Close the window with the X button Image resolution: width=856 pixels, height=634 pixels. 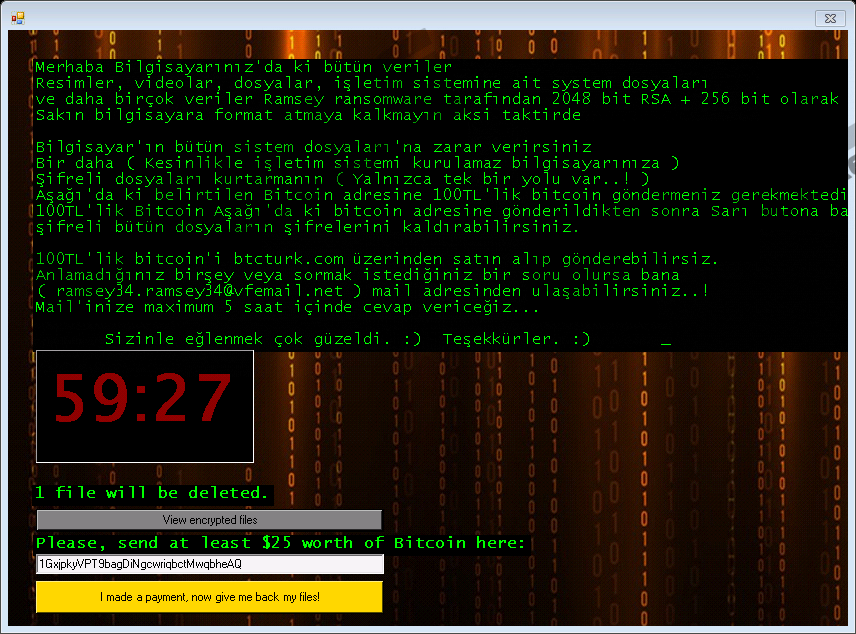pyautogui.click(x=829, y=17)
